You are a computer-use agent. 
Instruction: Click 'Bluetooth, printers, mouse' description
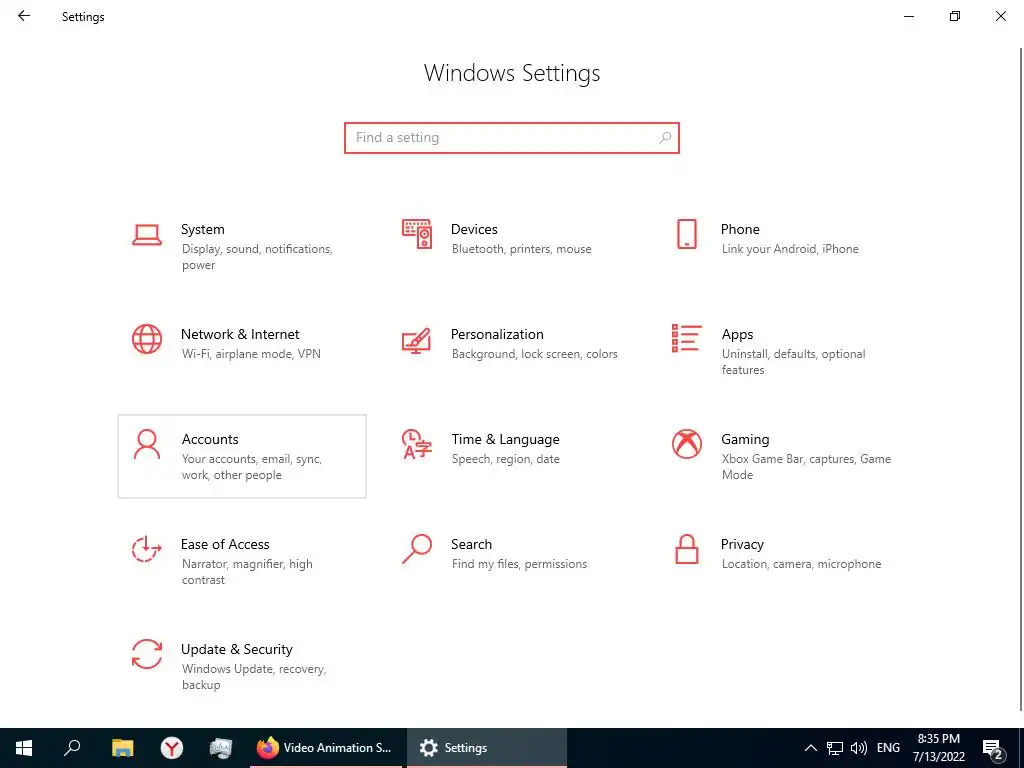pos(521,249)
